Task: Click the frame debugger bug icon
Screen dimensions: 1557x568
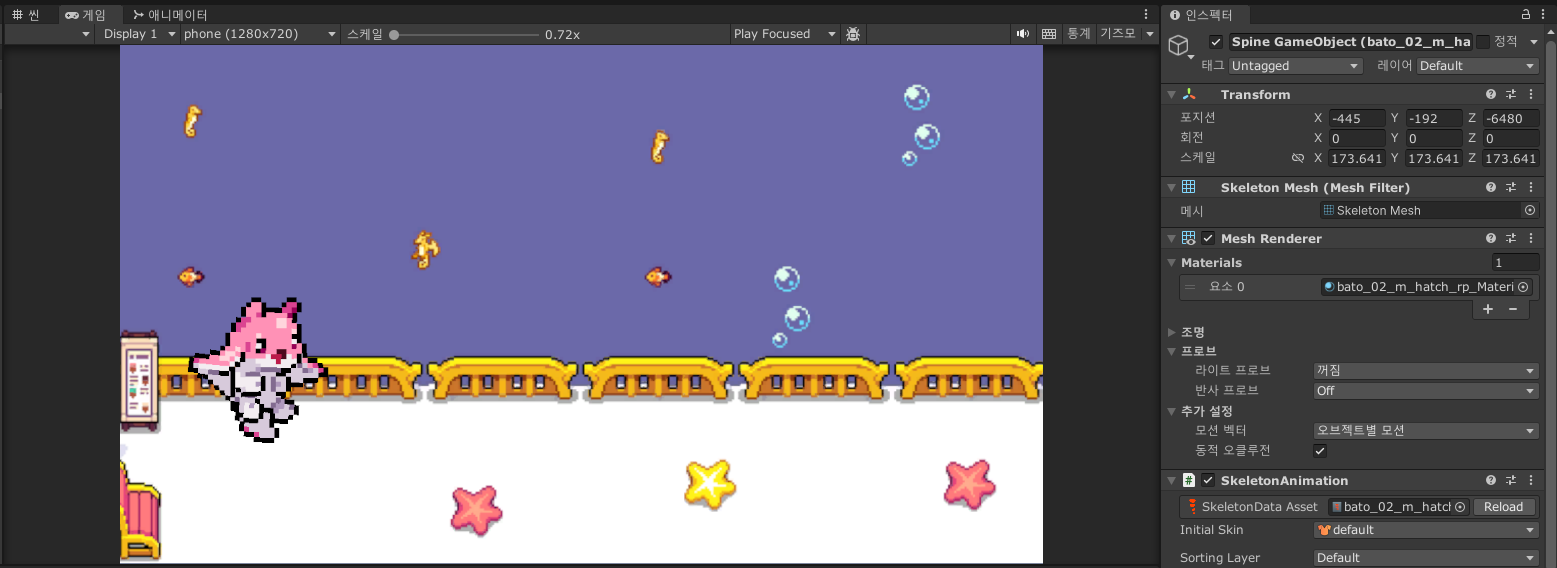Action: [853, 34]
